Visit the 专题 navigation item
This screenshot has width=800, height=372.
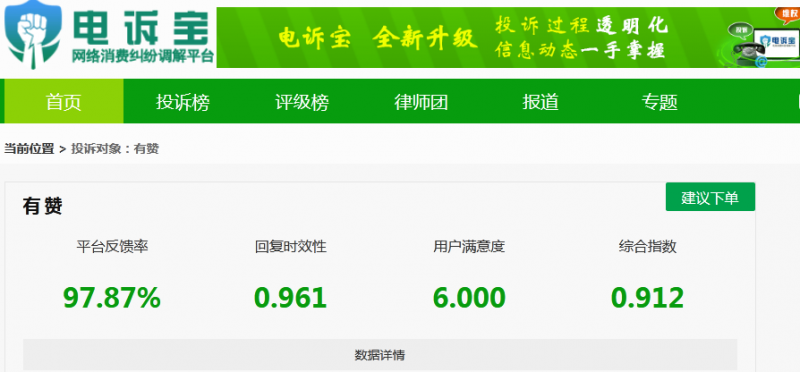659,102
